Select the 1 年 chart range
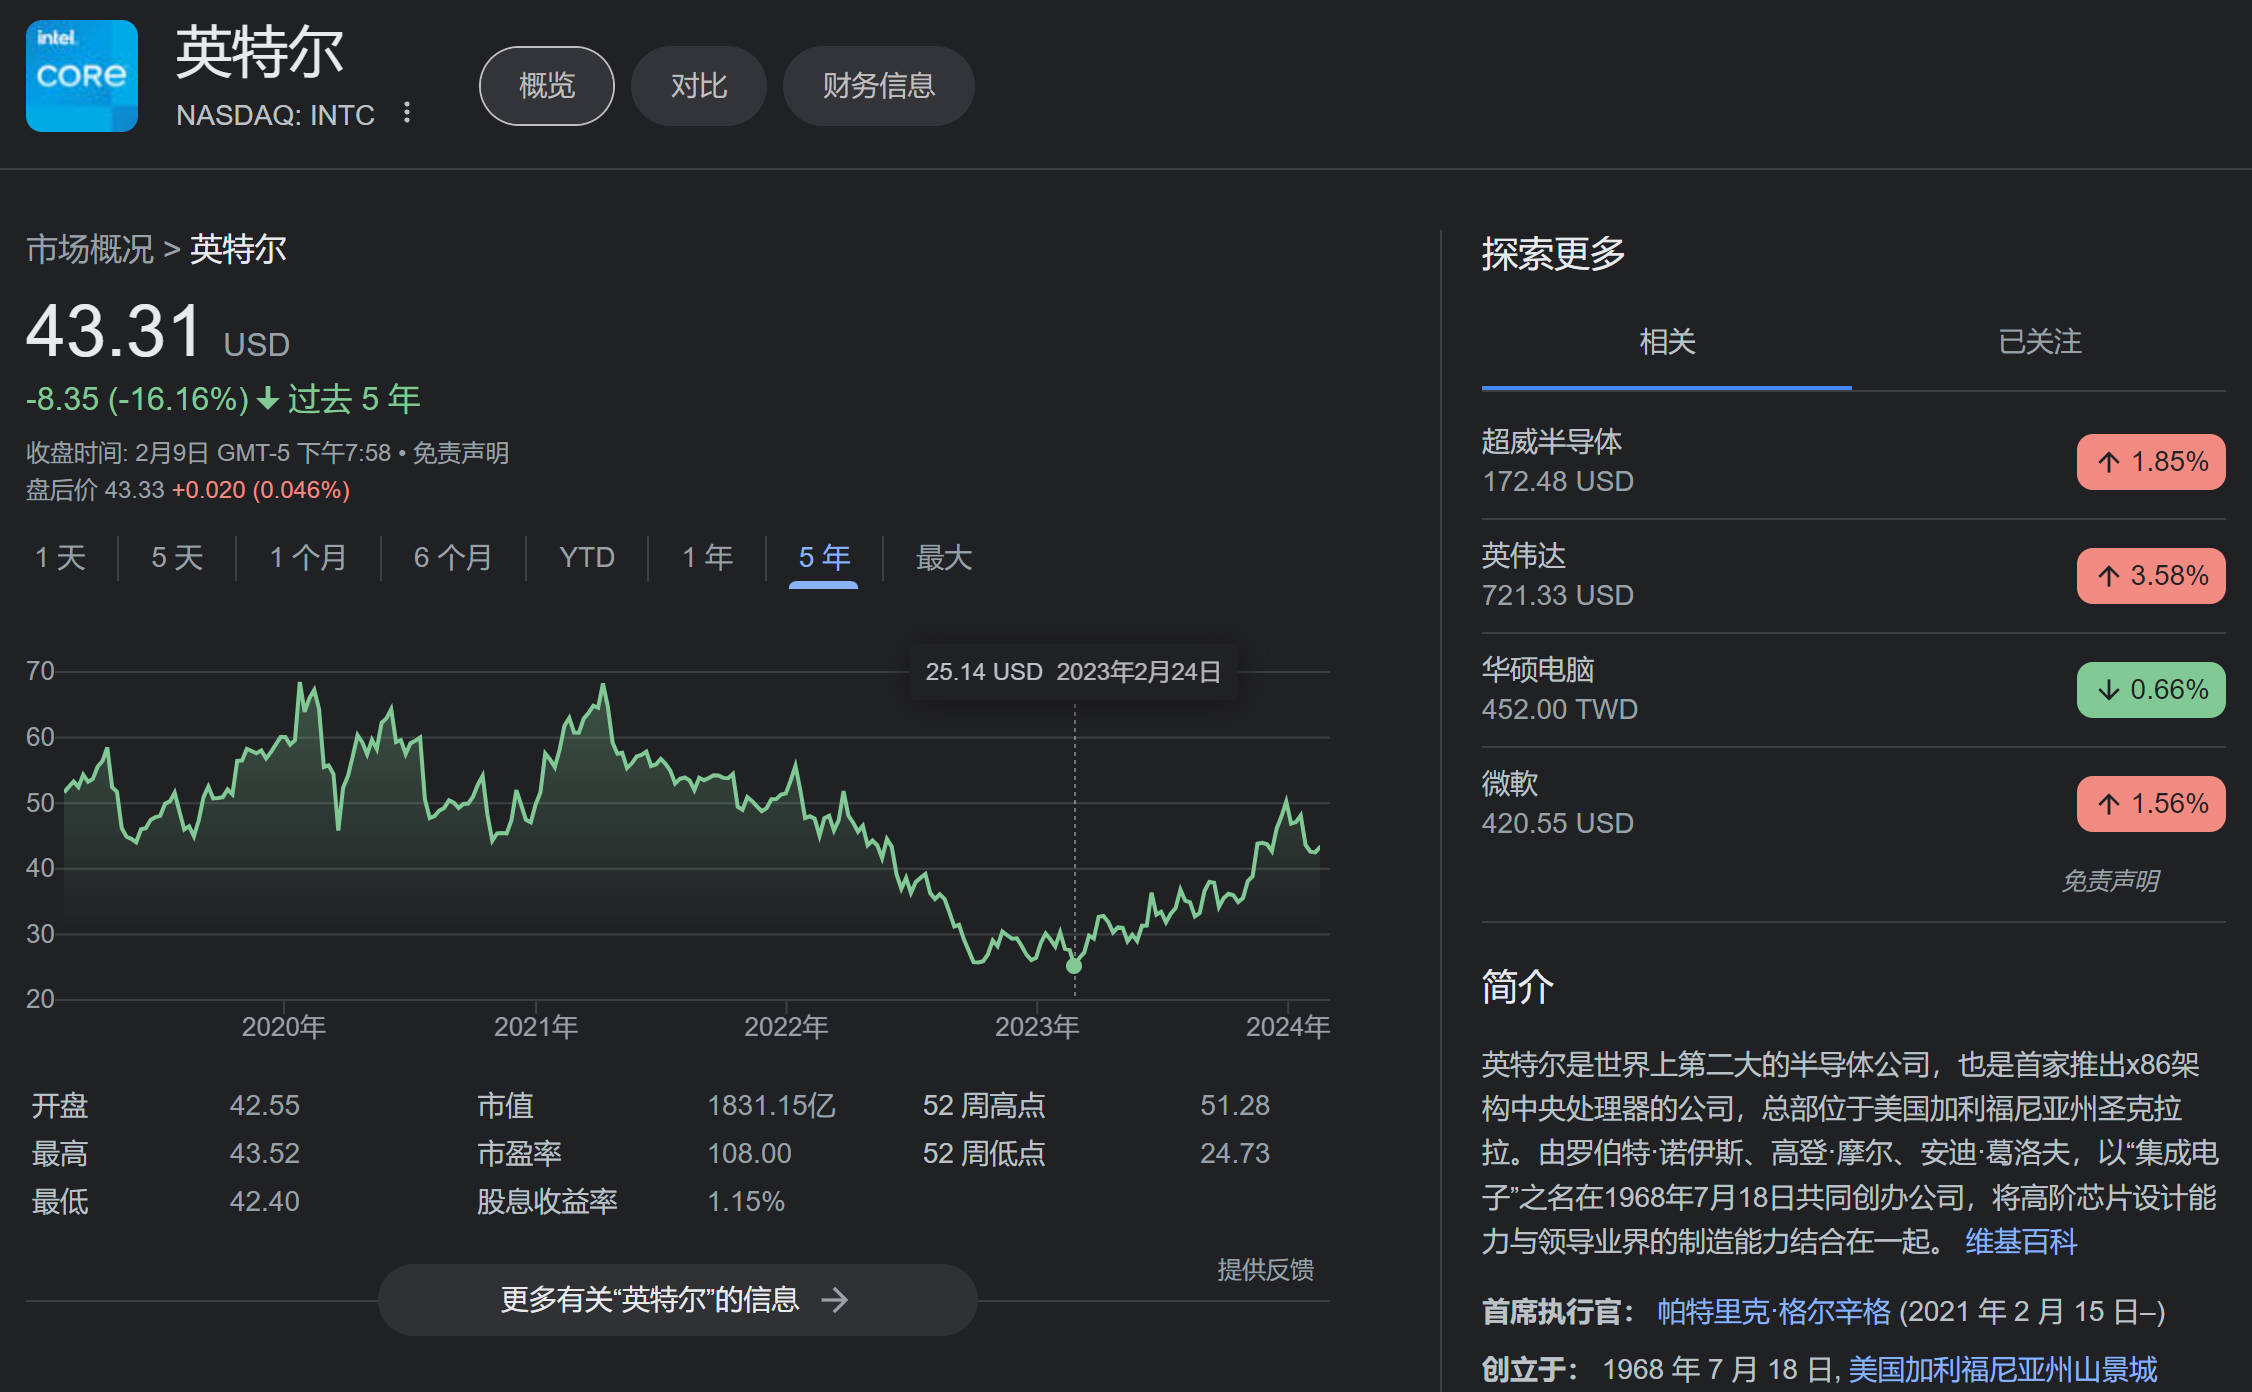Image resolution: width=2252 pixels, height=1392 pixels. click(708, 557)
